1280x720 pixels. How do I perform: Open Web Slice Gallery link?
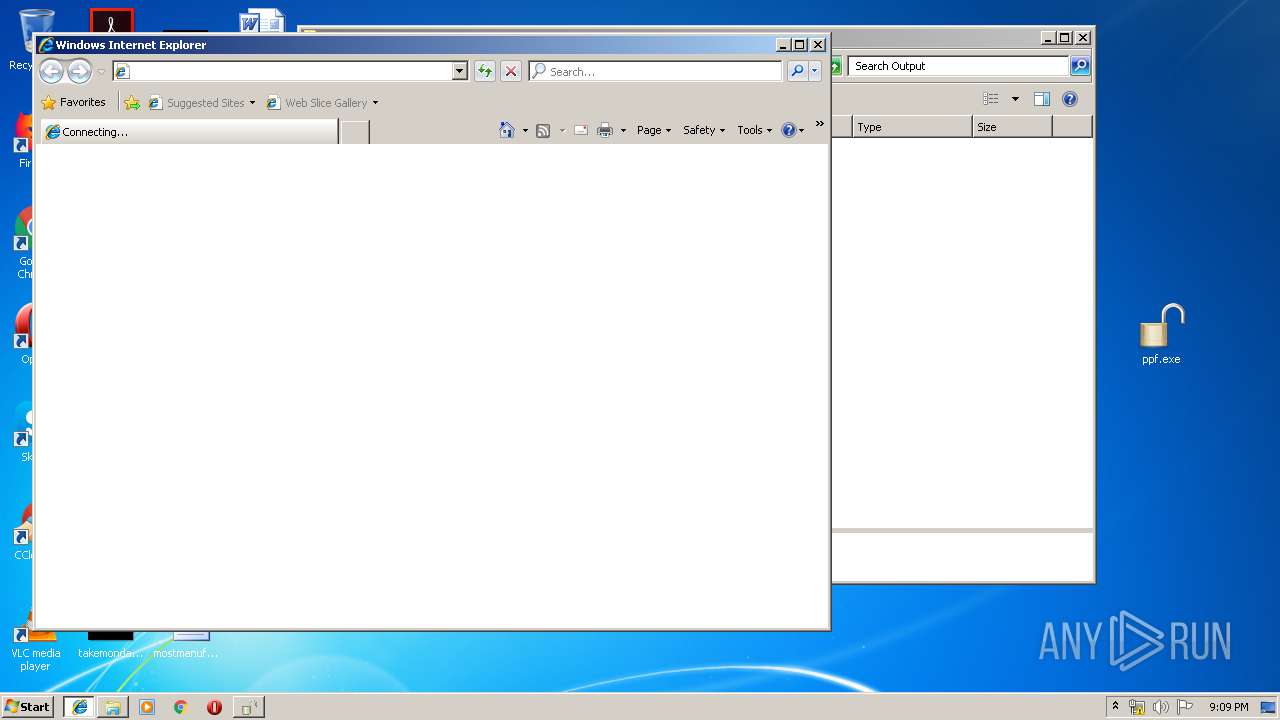coord(322,102)
